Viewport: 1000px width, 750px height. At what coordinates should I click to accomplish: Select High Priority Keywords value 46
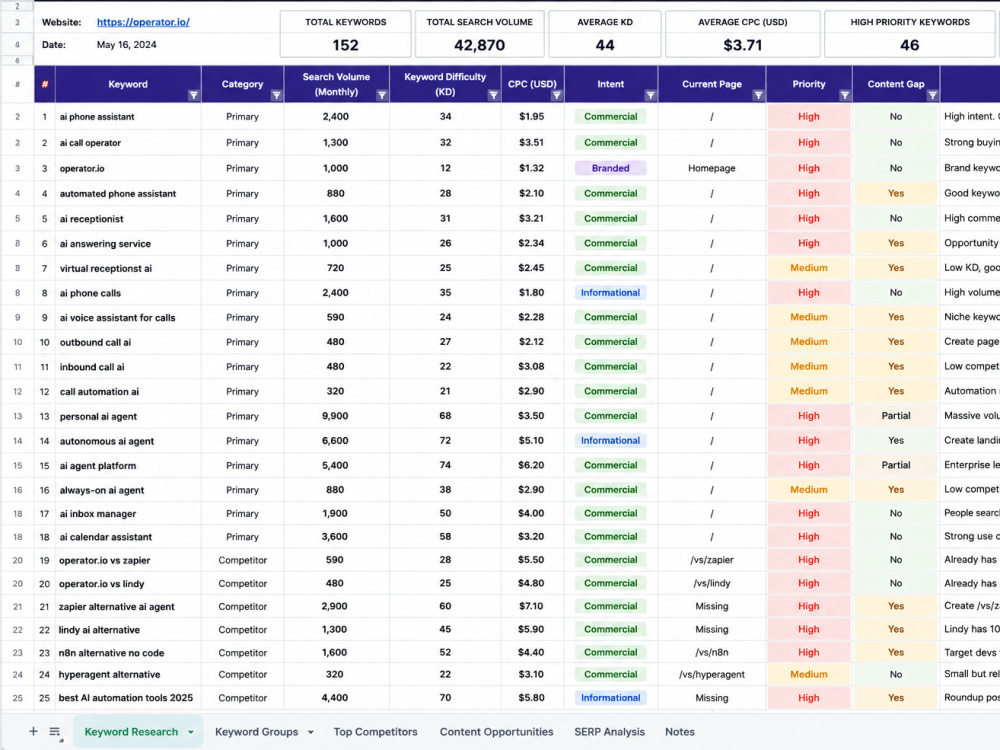click(909, 45)
